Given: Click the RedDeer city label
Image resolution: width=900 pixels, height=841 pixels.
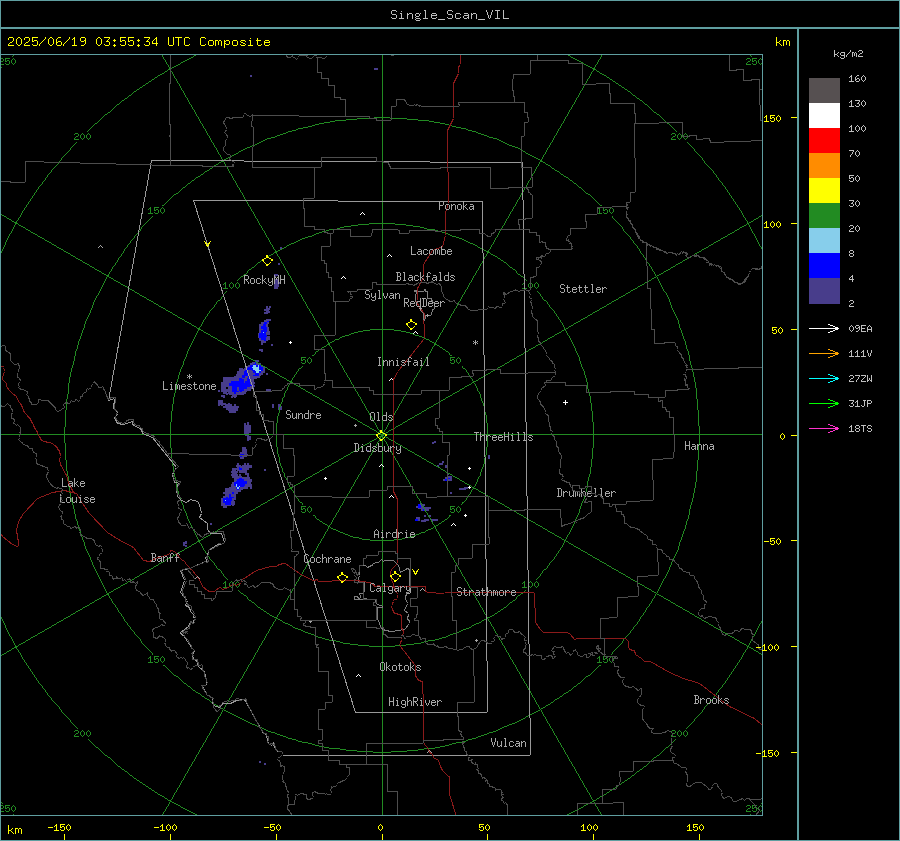Looking at the screenshot, I should click(424, 303).
